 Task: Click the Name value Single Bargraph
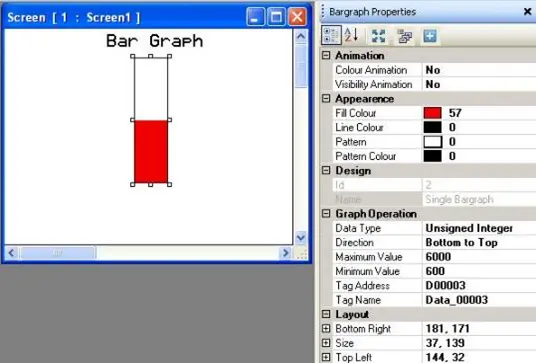coord(459,199)
